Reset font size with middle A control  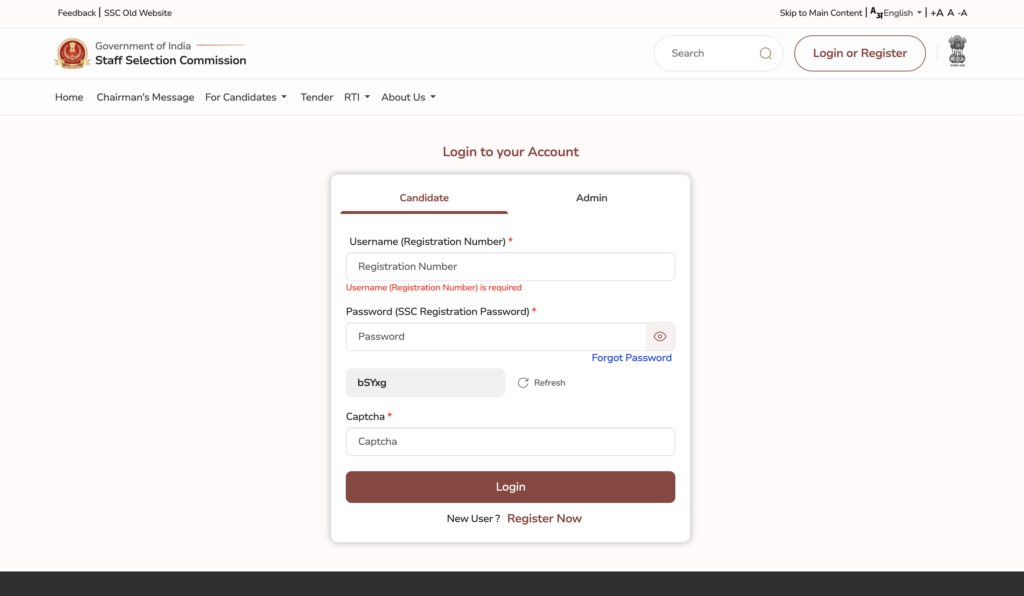pyautogui.click(x=950, y=12)
